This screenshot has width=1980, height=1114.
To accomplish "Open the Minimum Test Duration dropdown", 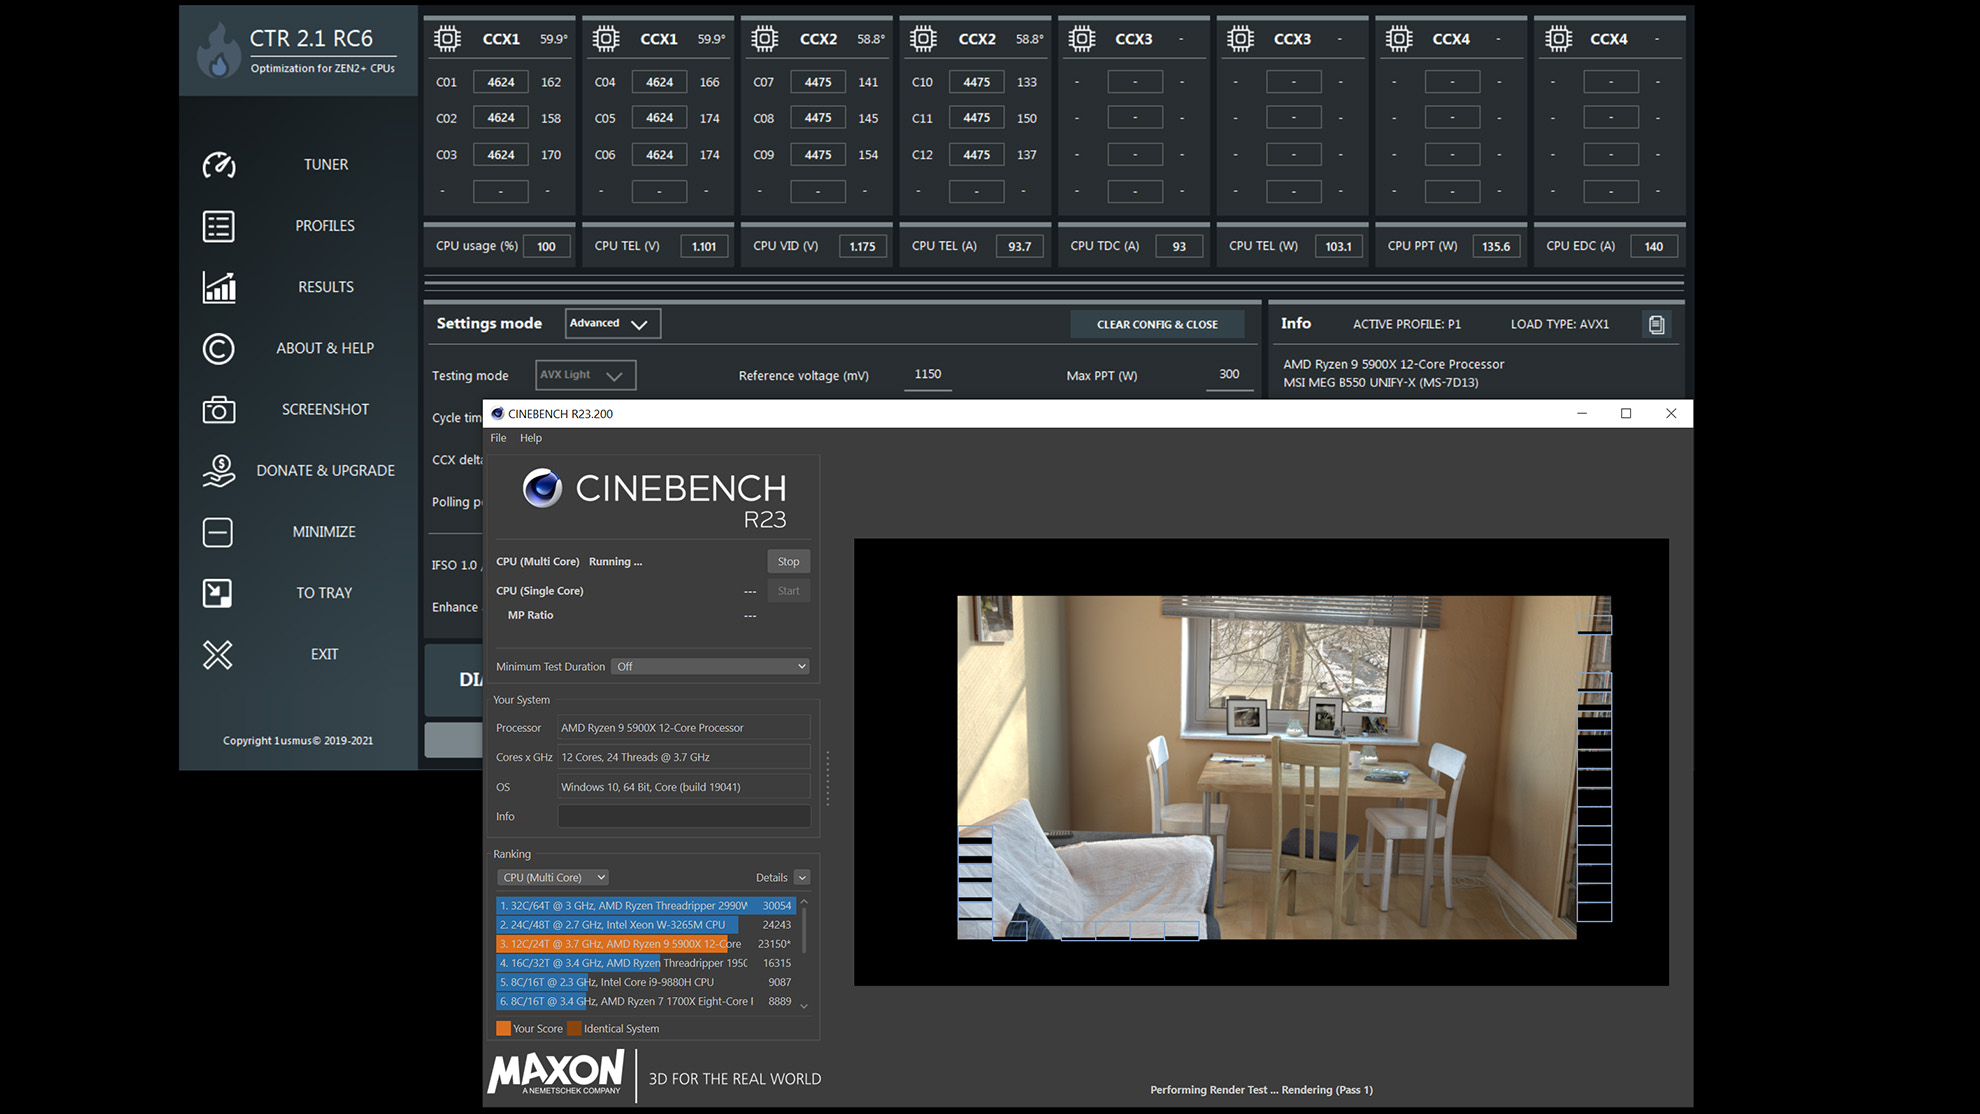I will 710,666.
